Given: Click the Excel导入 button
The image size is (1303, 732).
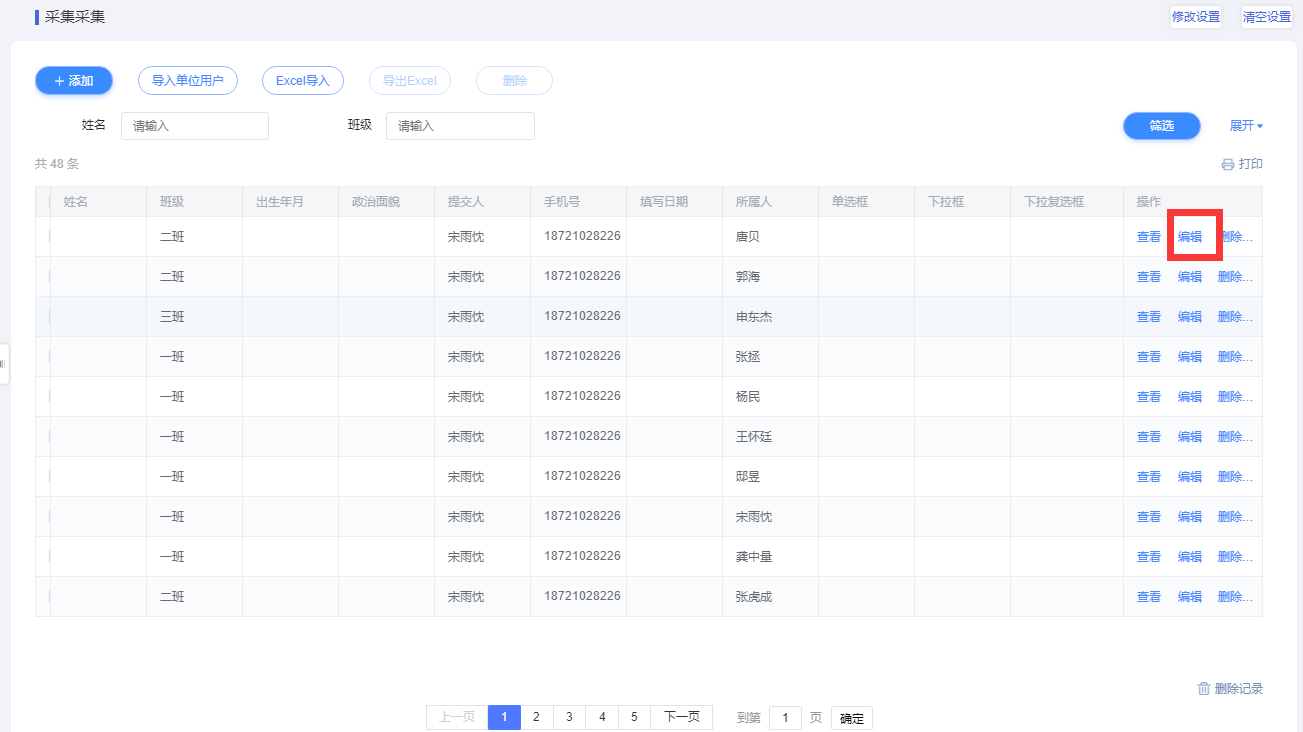Looking at the screenshot, I should [x=303, y=81].
